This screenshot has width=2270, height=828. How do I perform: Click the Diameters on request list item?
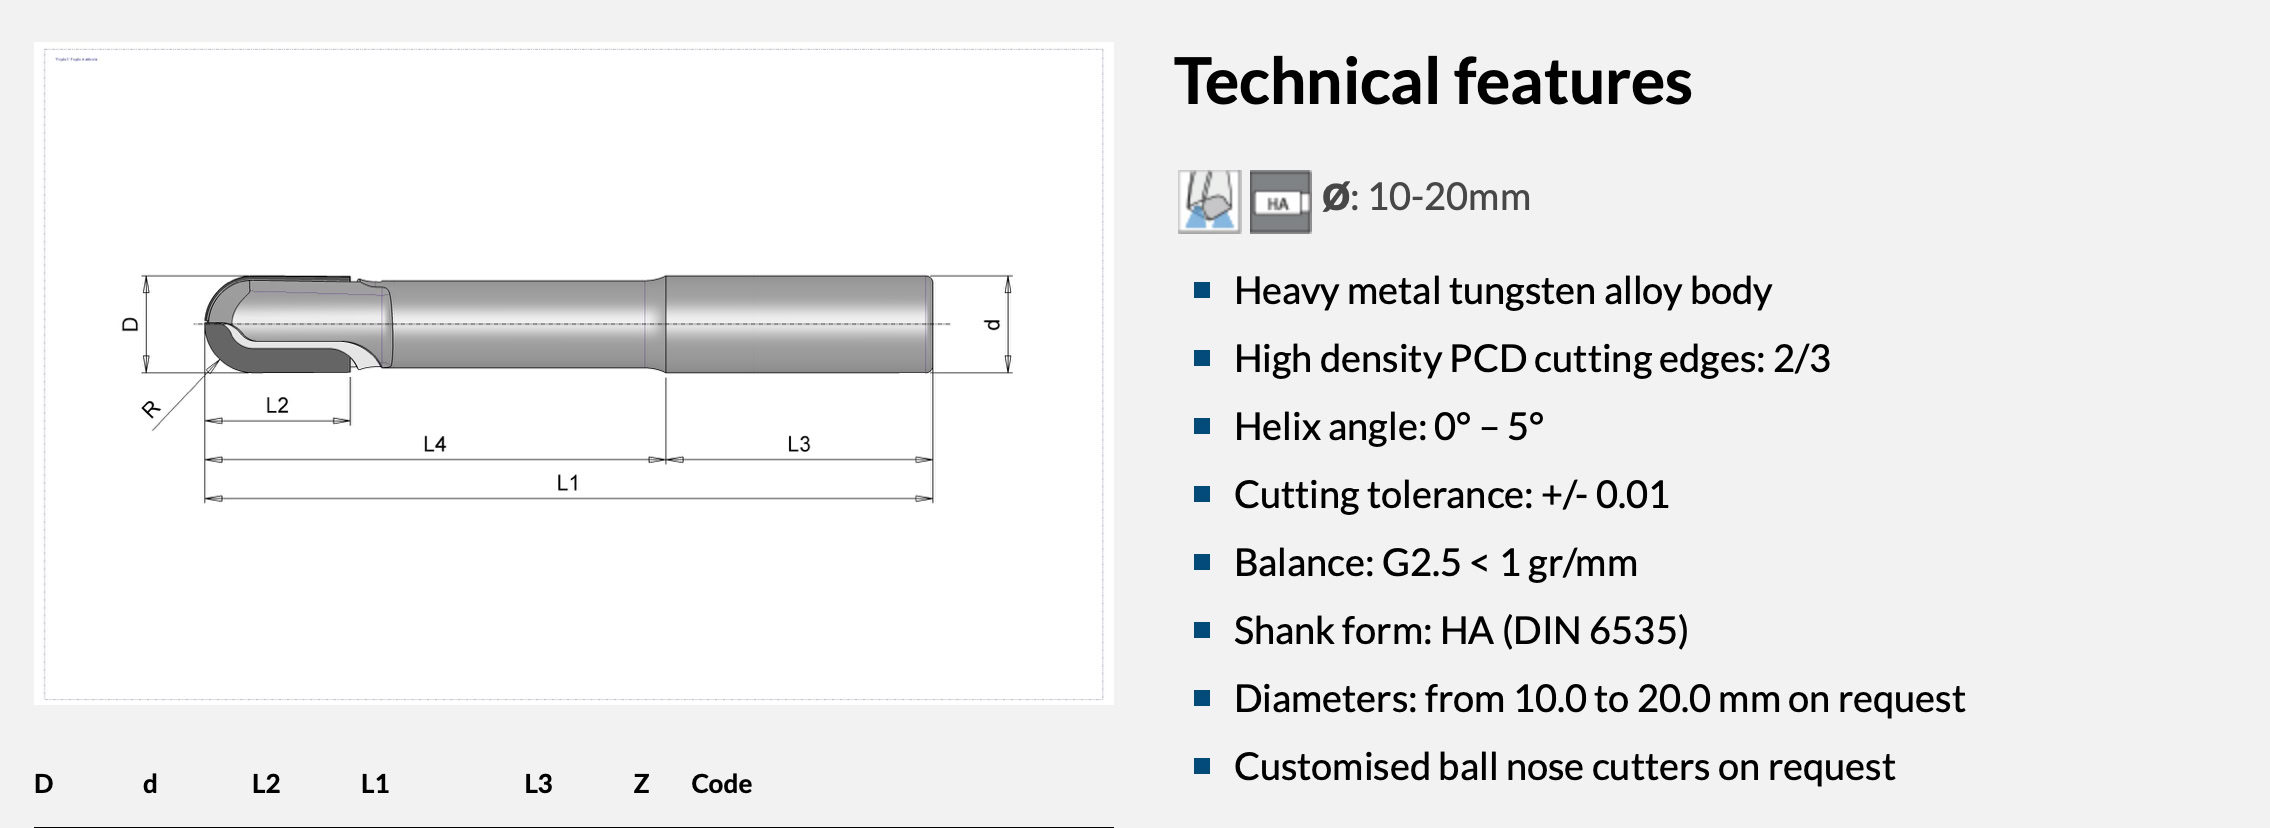click(x=1599, y=699)
